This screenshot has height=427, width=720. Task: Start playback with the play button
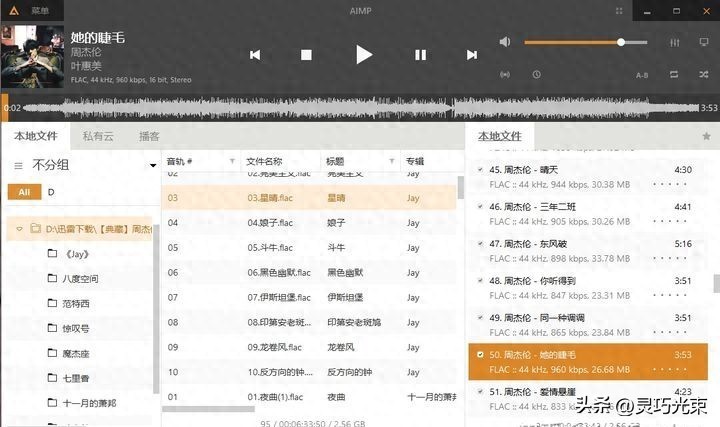[364, 55]
